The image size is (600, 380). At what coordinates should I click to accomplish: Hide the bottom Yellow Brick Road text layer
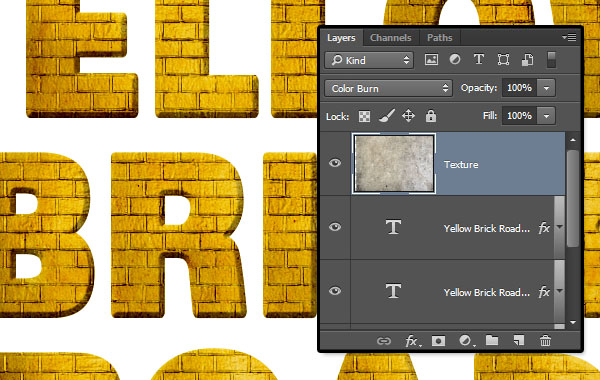click(335, 291)
